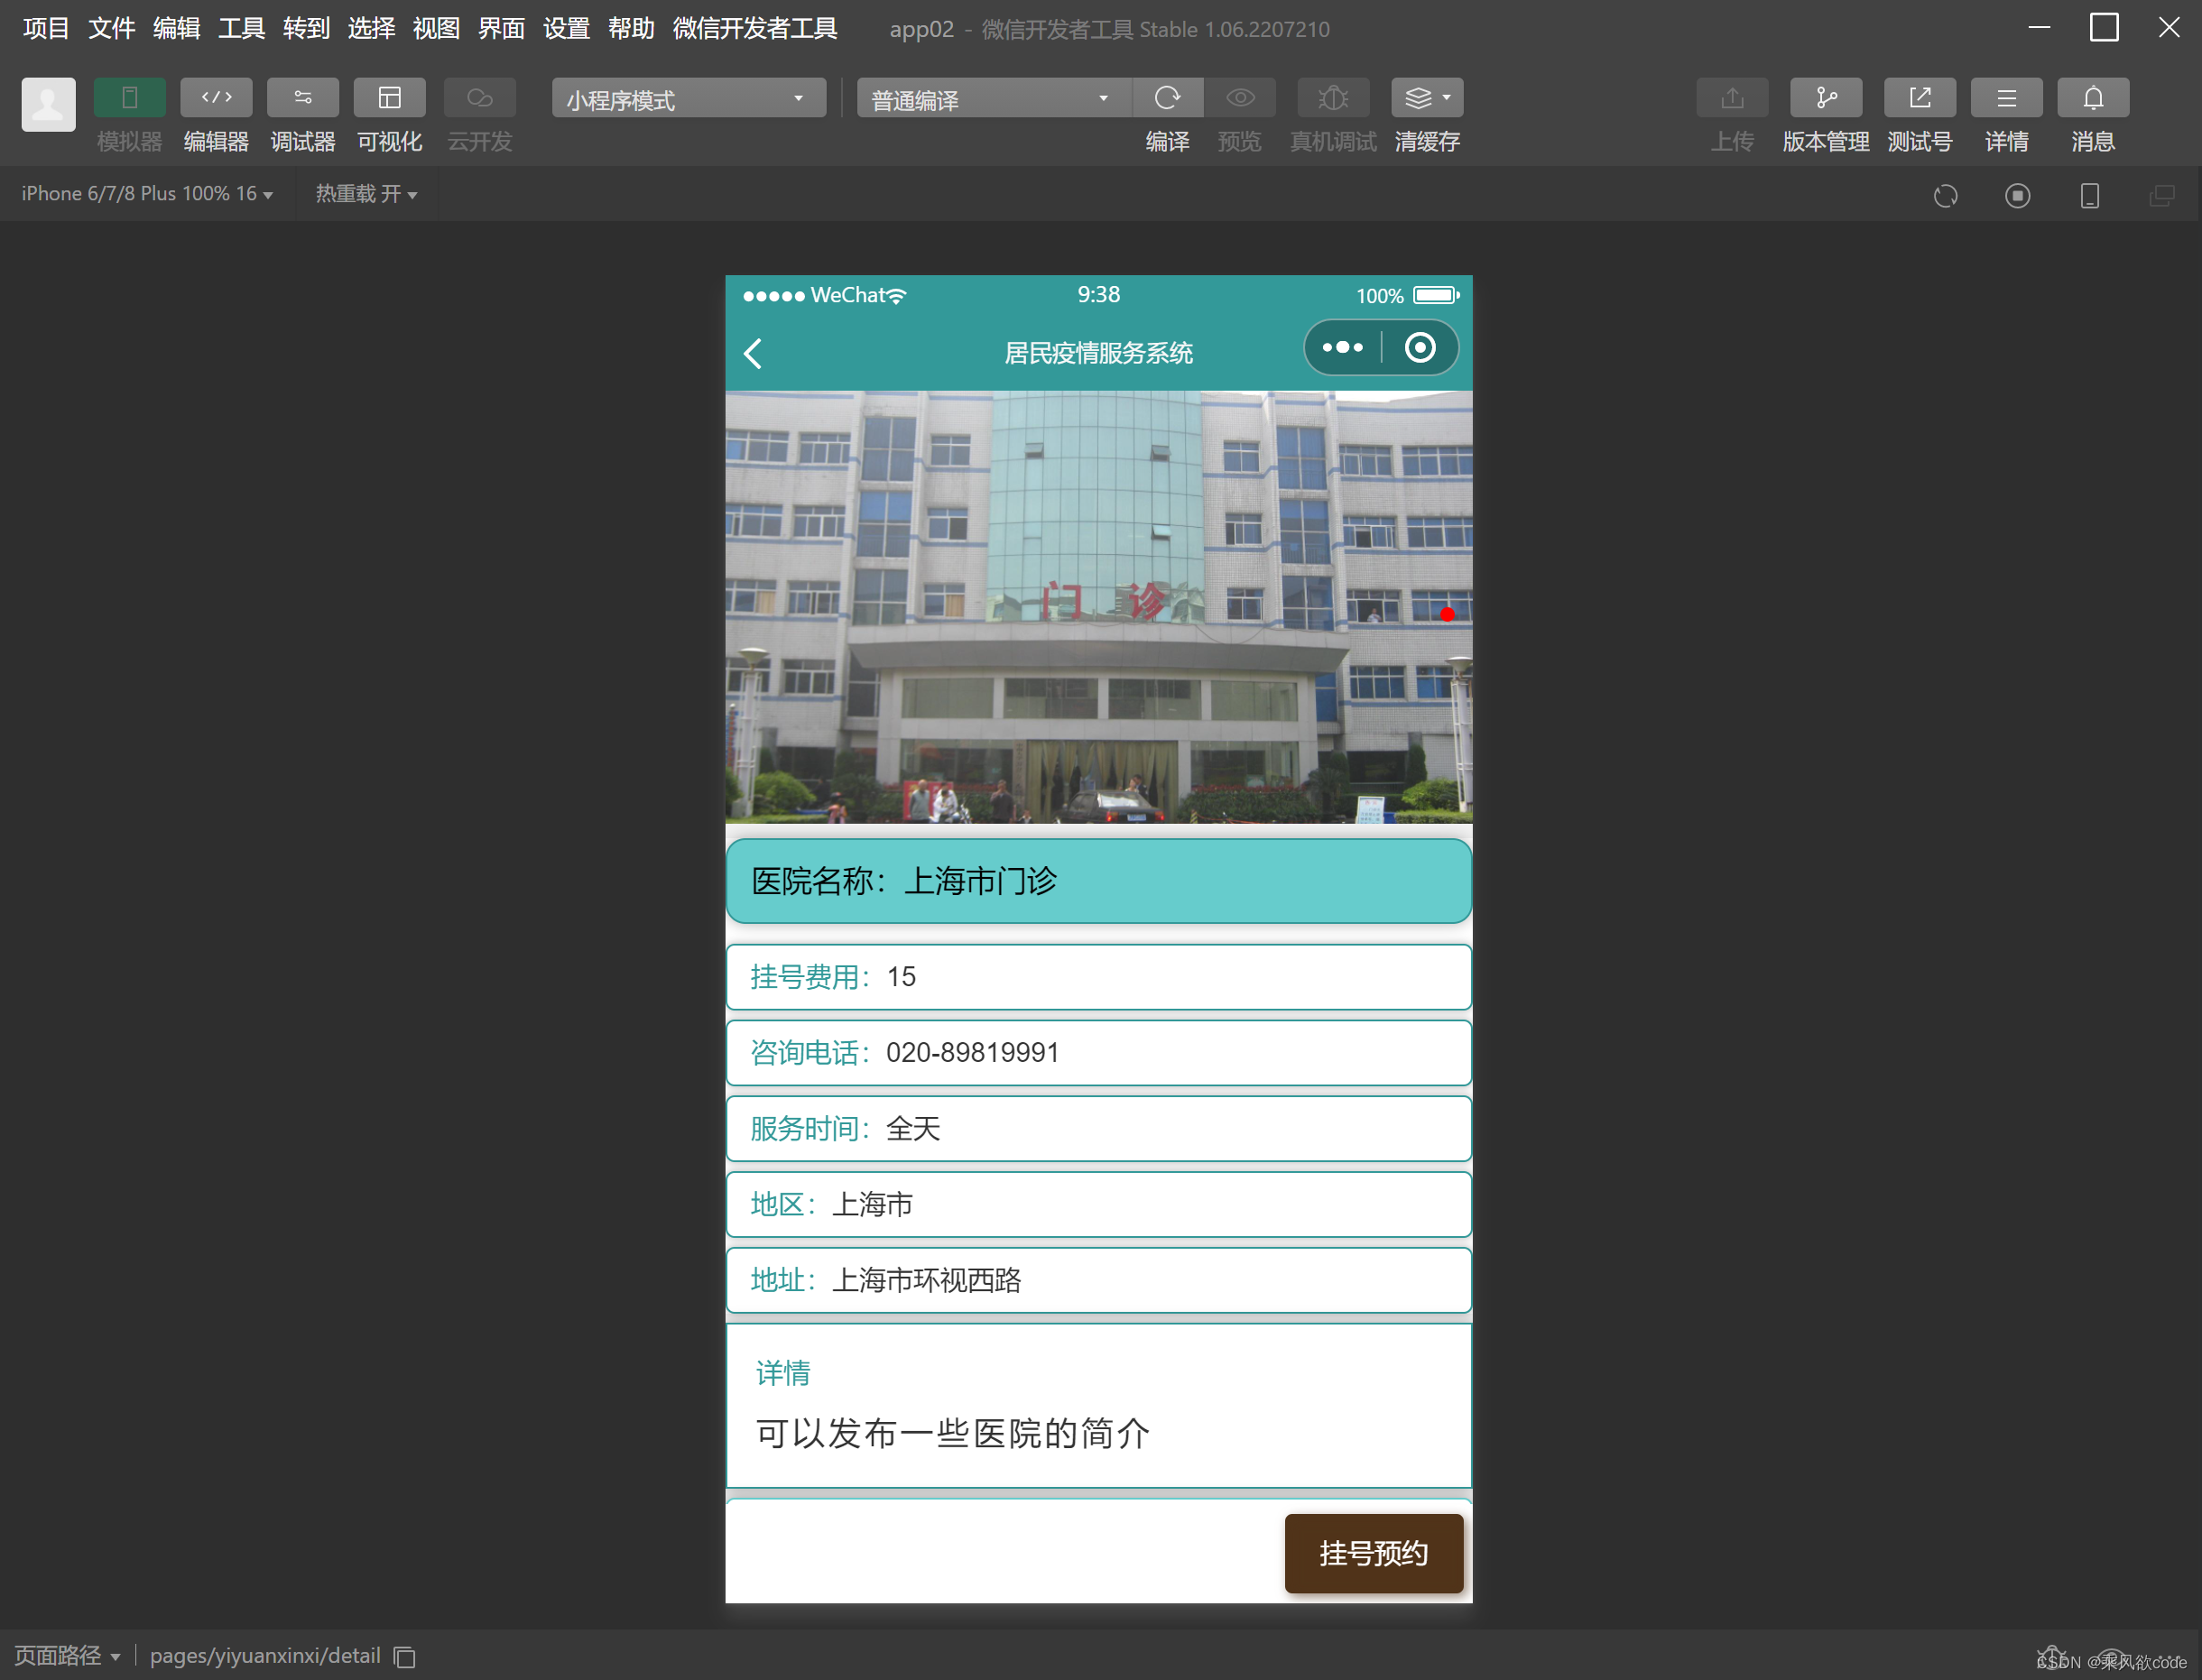This screenshot has height=1680, width=2202.
Task: Open the 设置 menu
Action: coord(566,28)
